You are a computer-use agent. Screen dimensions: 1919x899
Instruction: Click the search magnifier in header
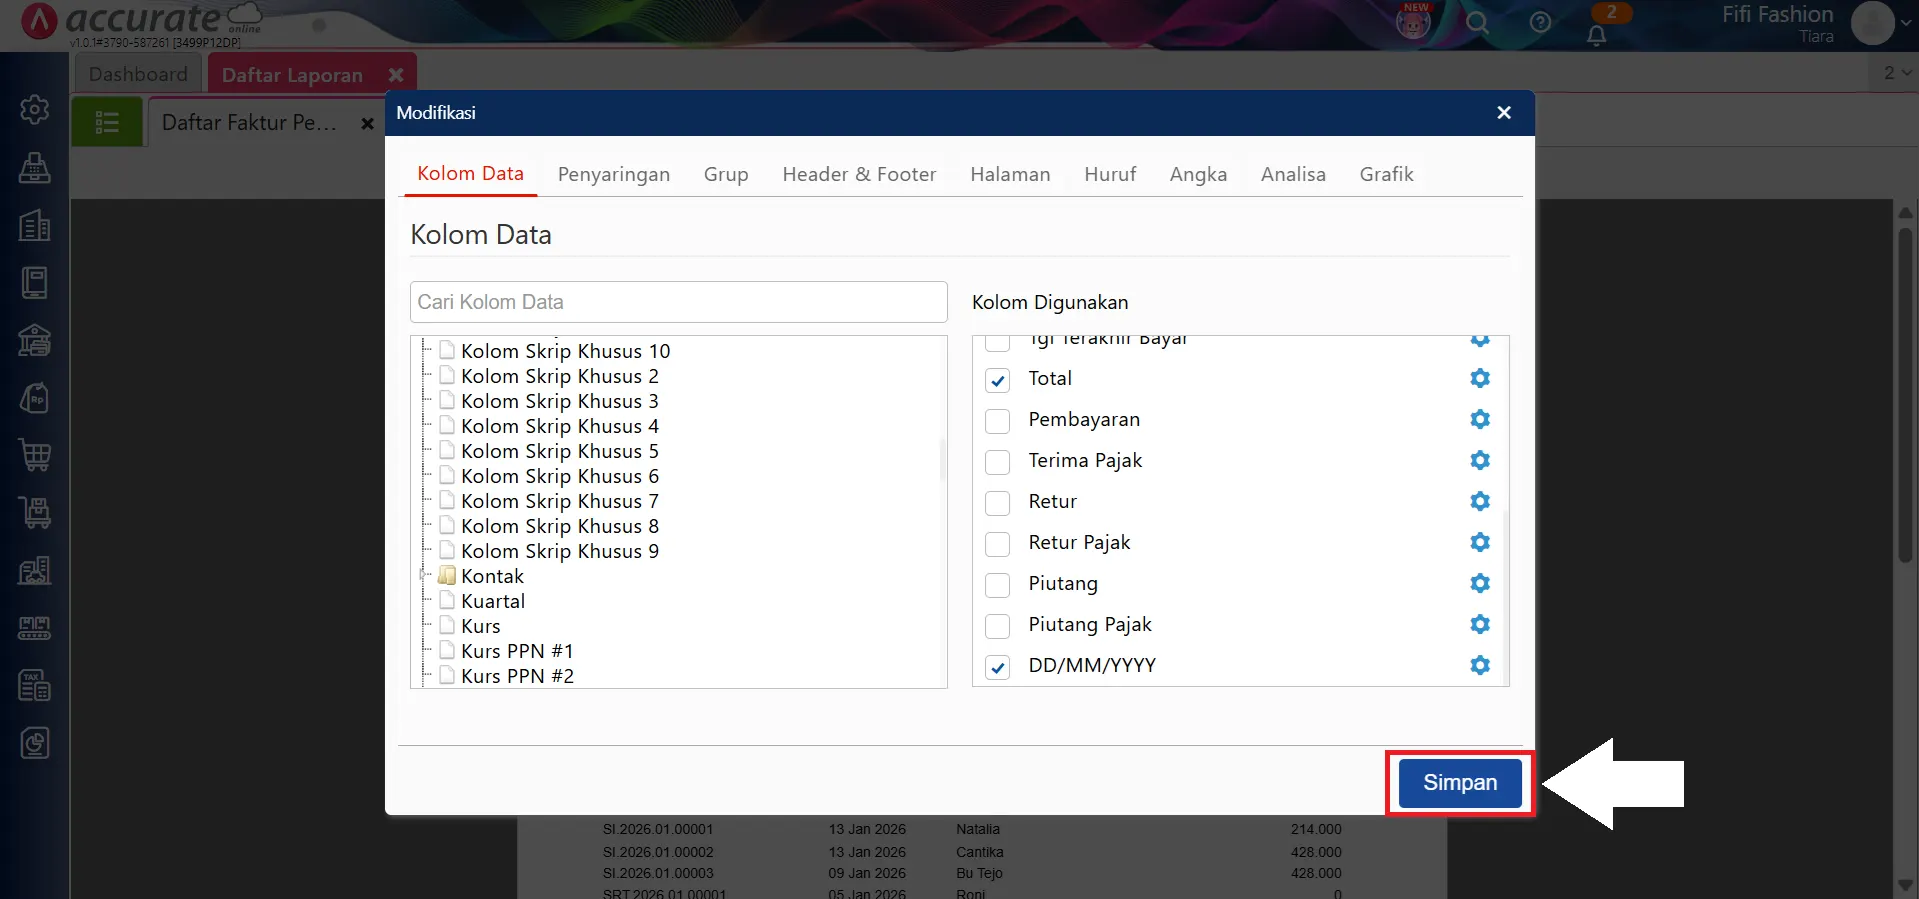(1477, 23)
